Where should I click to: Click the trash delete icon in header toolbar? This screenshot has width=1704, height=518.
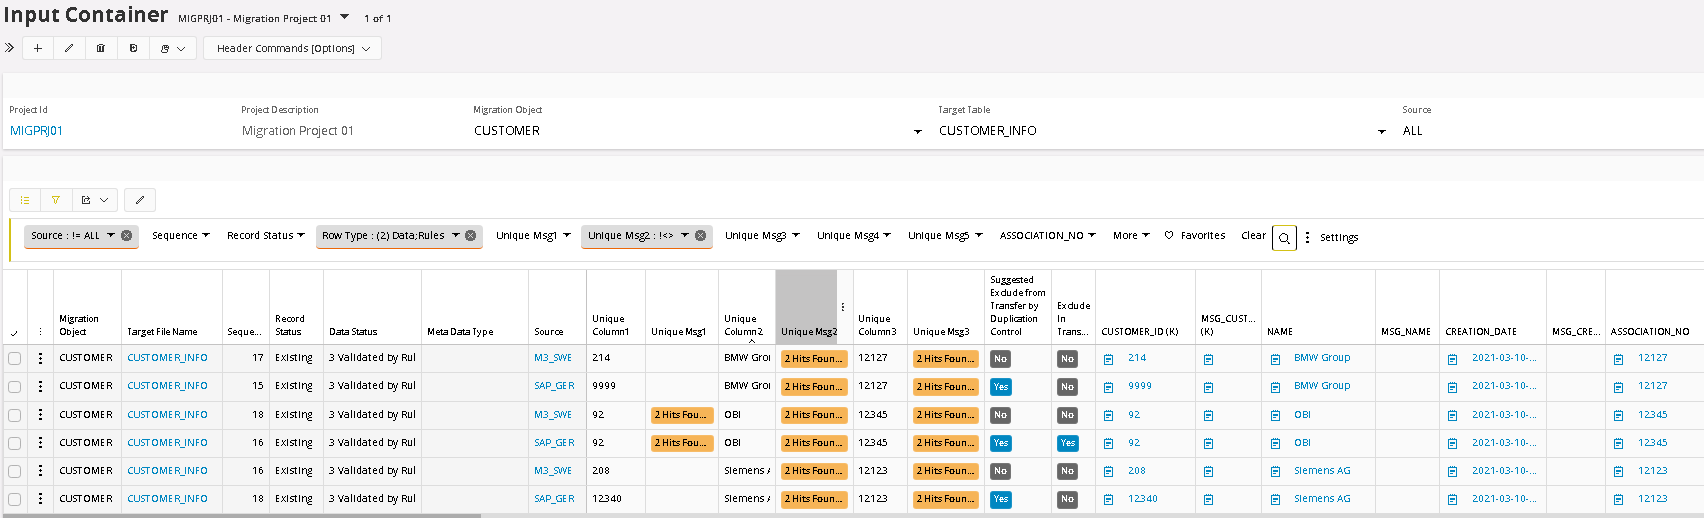[101, 48]
